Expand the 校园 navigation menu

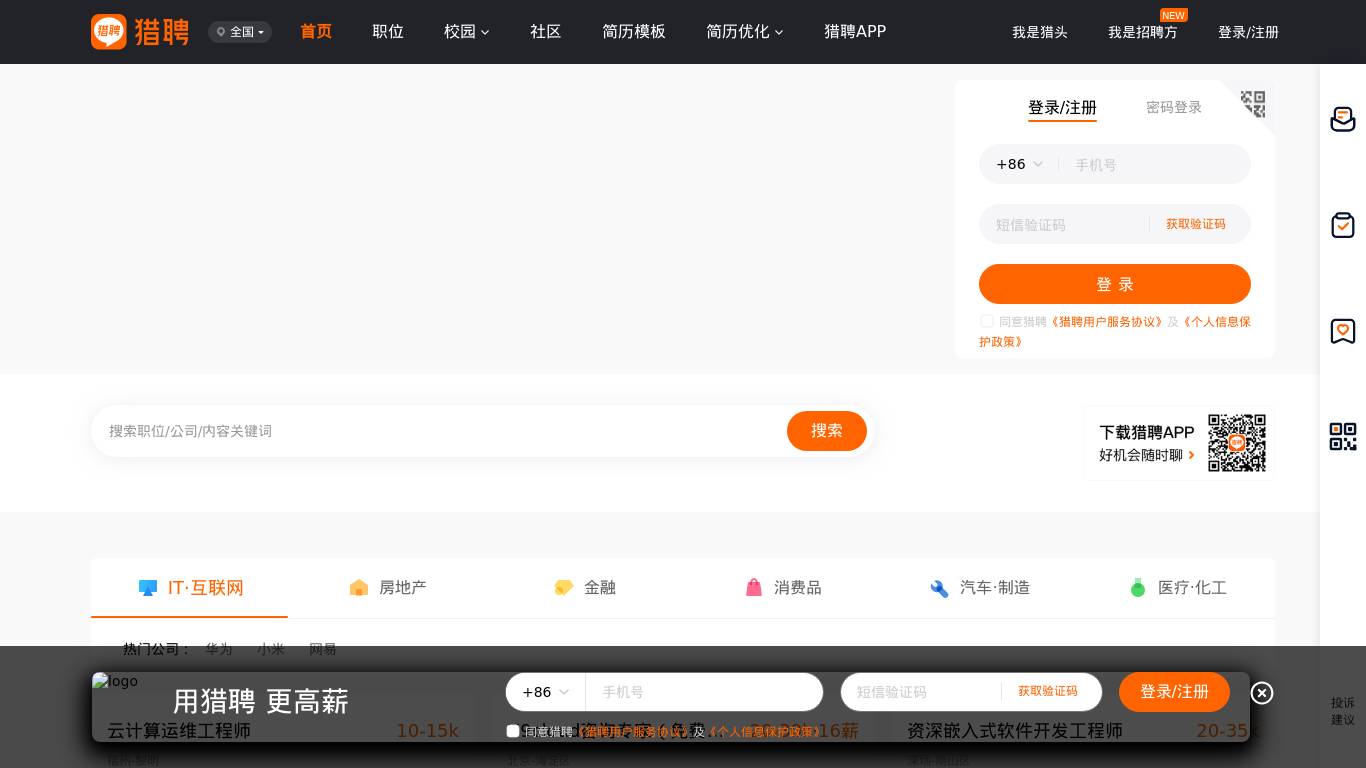(466, 32)
